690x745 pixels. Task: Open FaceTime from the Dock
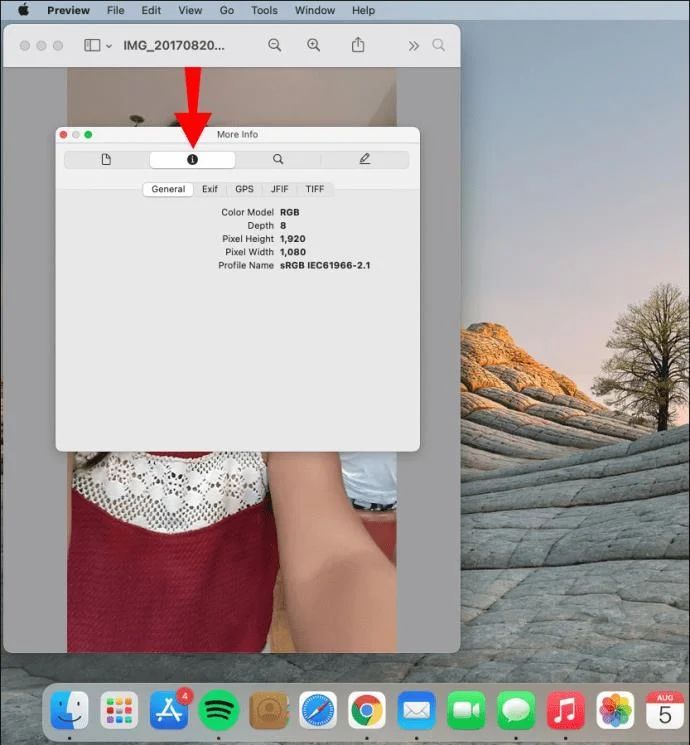(x=466, y=711)
